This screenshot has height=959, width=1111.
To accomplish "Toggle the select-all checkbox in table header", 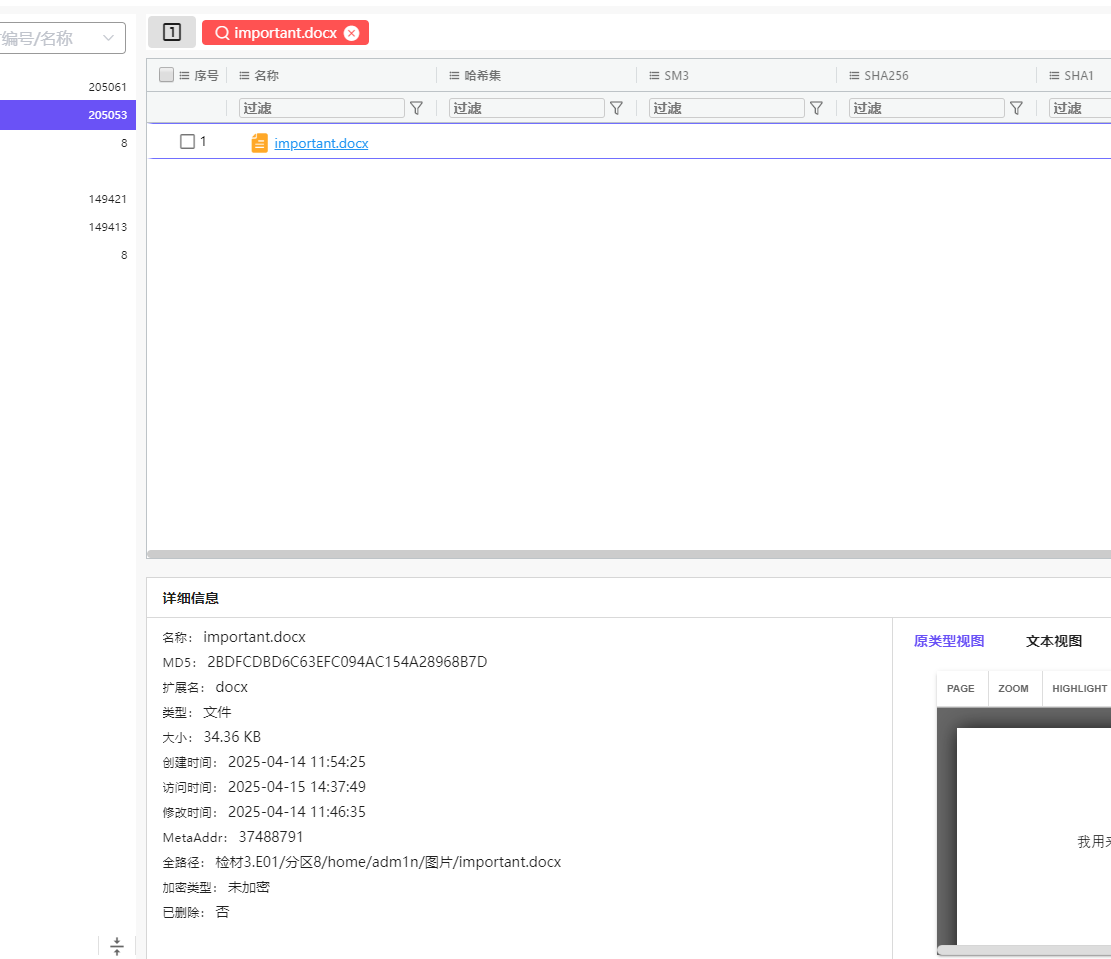I will pyautogui.click(x=167, y=75).
